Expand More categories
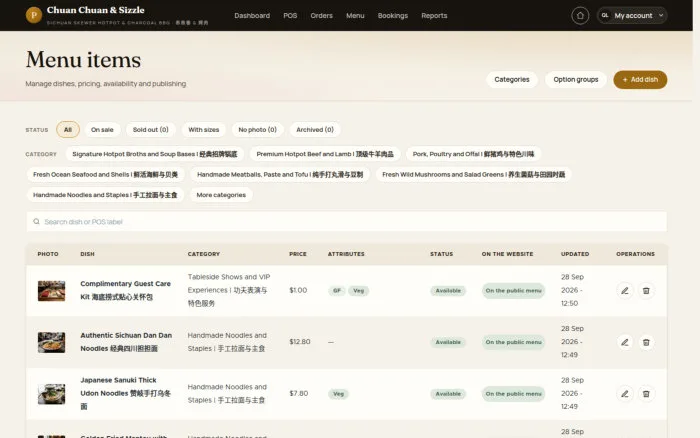The height and width of the screenshot is (438, 700). point(221,195)
